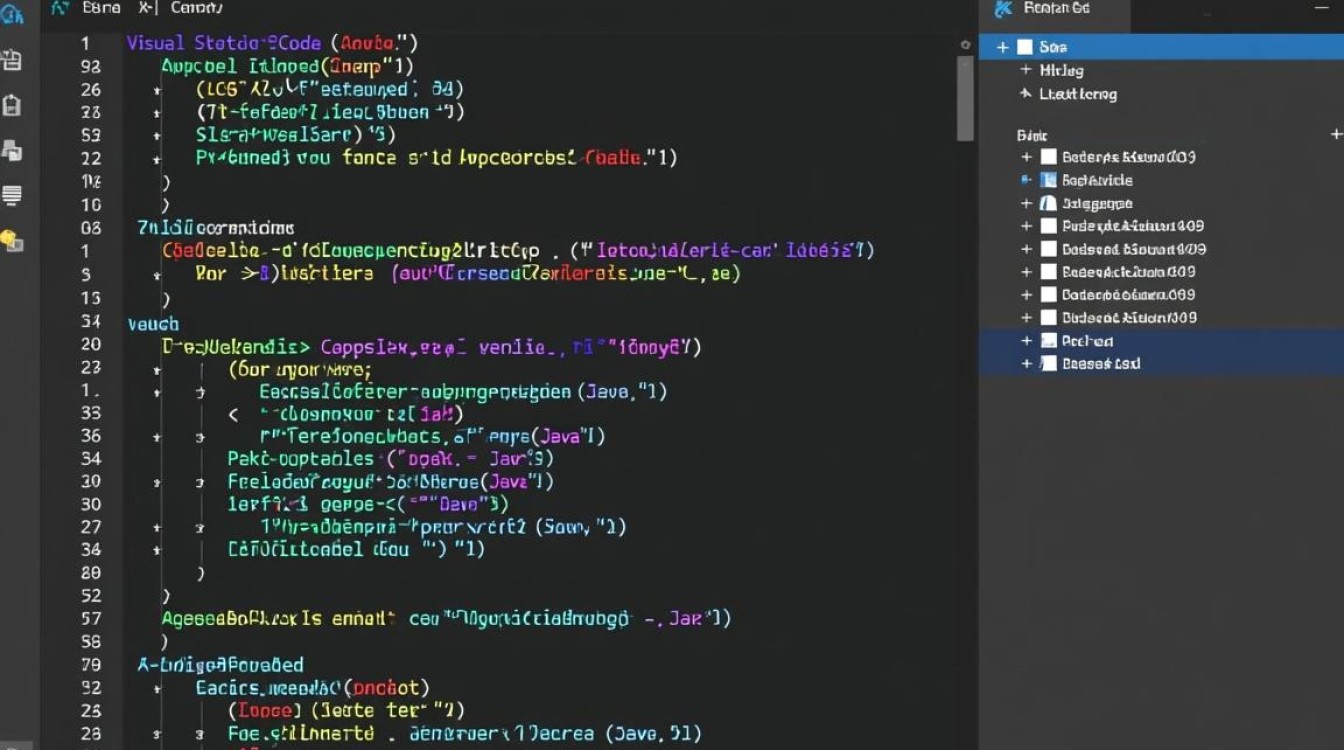Click the yellow icon in left sidebar
Image resolution: width=1344 pixels, height=750 pixels.
(12, 240)
